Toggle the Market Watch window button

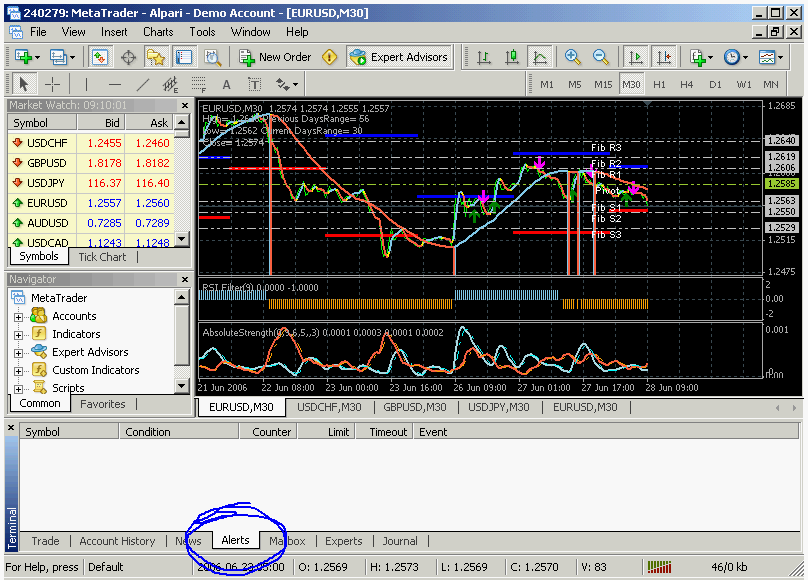point(99,57)
